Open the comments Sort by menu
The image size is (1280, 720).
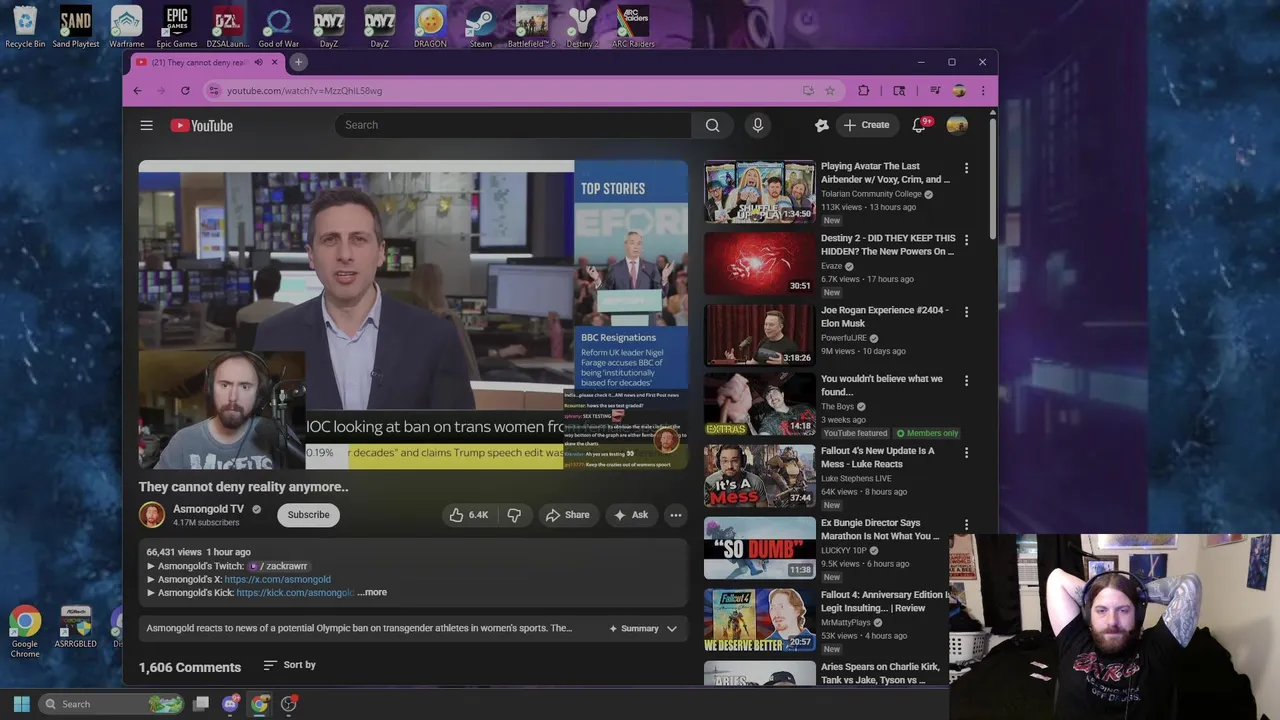tap(289, 665)
